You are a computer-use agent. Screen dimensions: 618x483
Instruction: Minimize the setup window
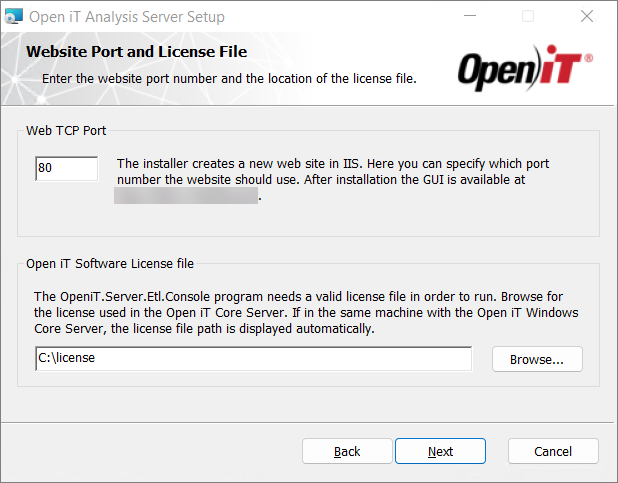[469, 16]
